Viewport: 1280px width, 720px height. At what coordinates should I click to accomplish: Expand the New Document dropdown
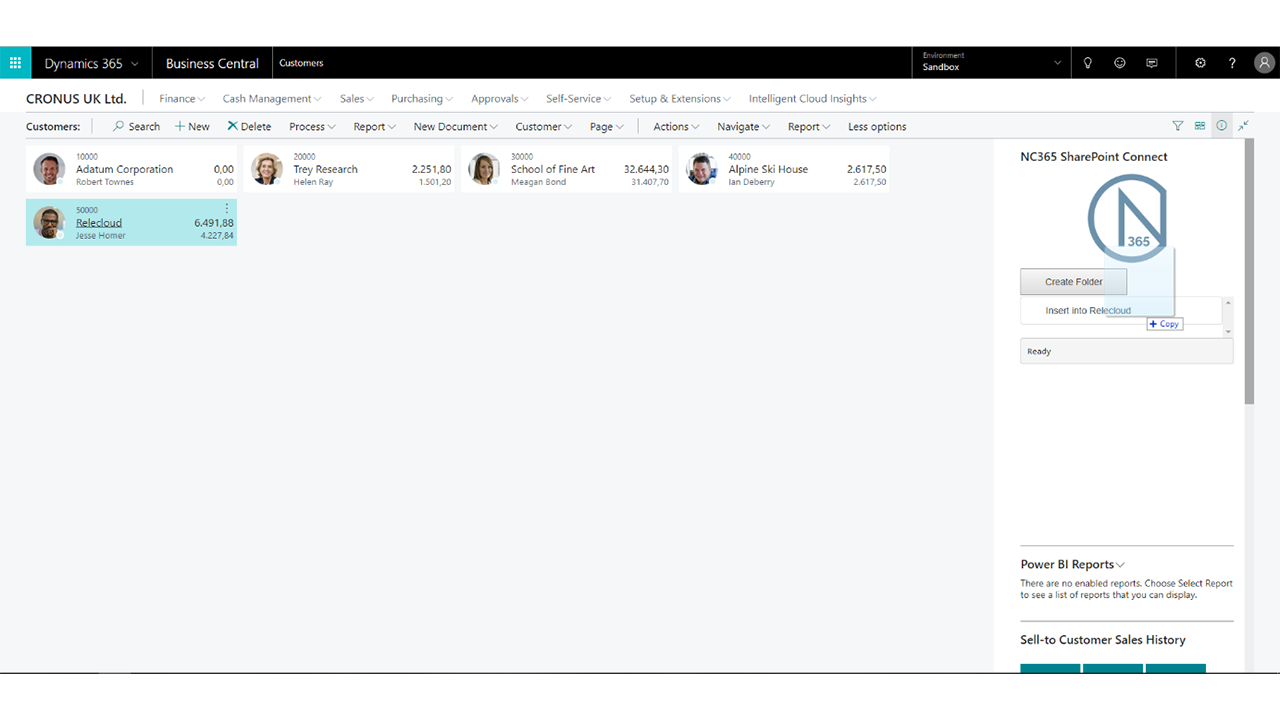(x=456, y=127)
